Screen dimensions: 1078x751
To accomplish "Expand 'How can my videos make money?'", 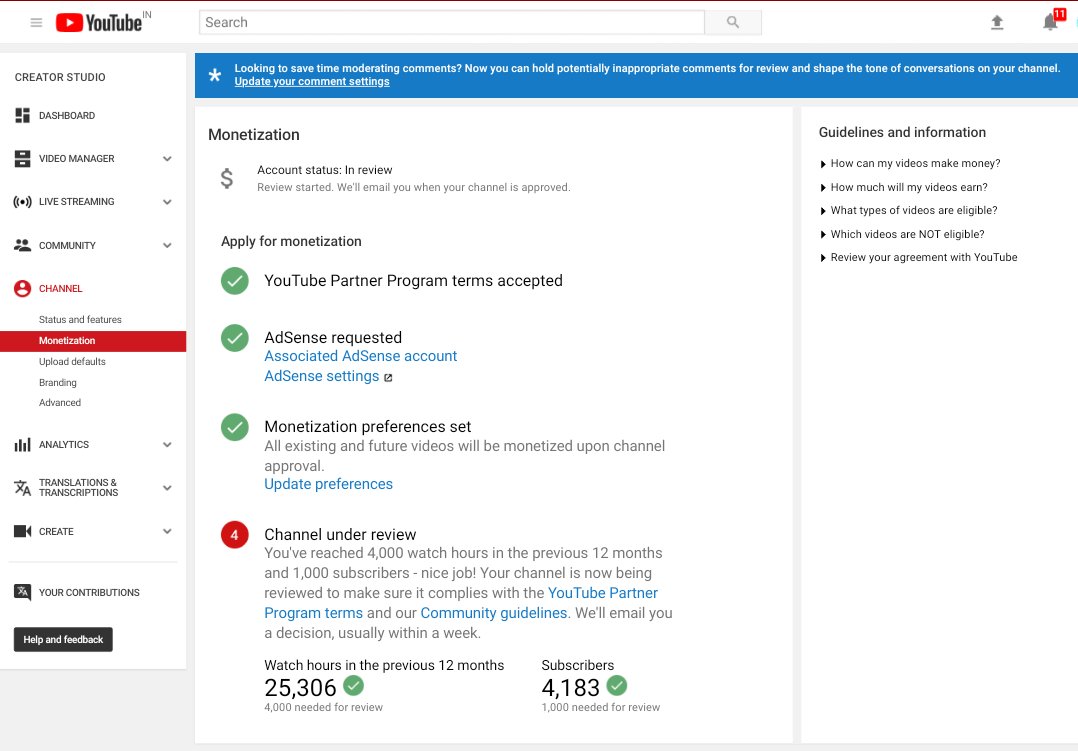I will (x=910, y=164).
